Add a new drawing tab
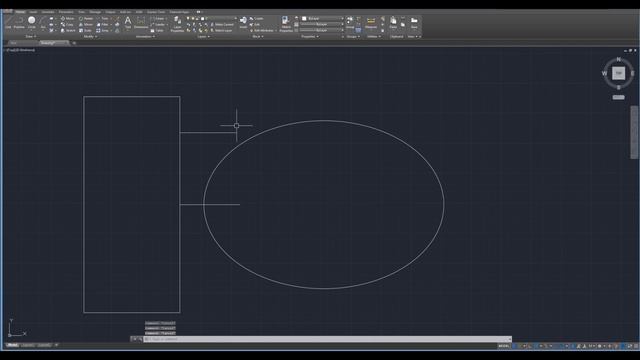 [x=74, y=43]
